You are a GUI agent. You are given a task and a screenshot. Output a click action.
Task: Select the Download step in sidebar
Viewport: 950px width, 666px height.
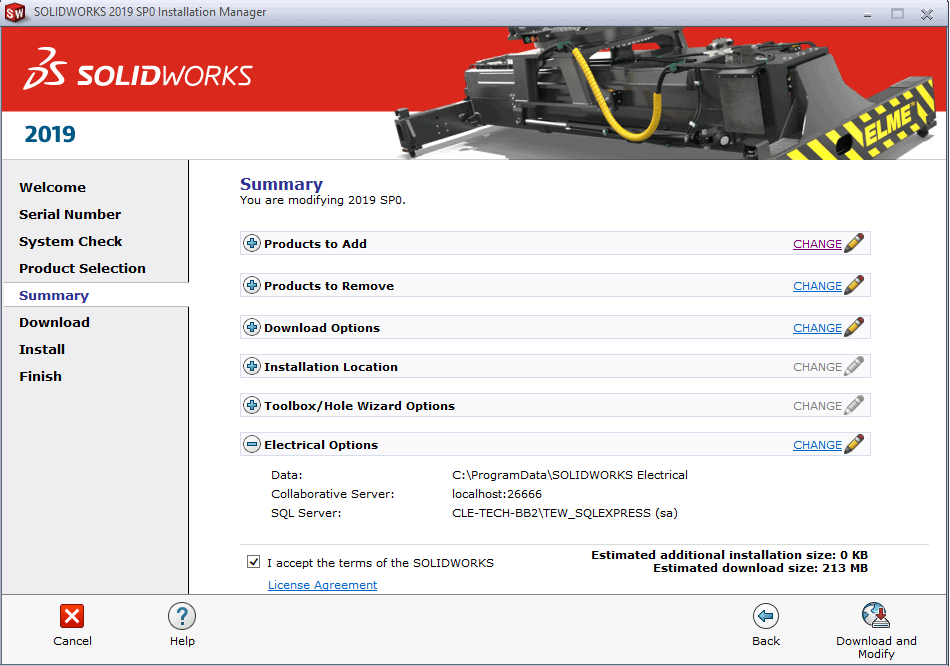[54, 322]
